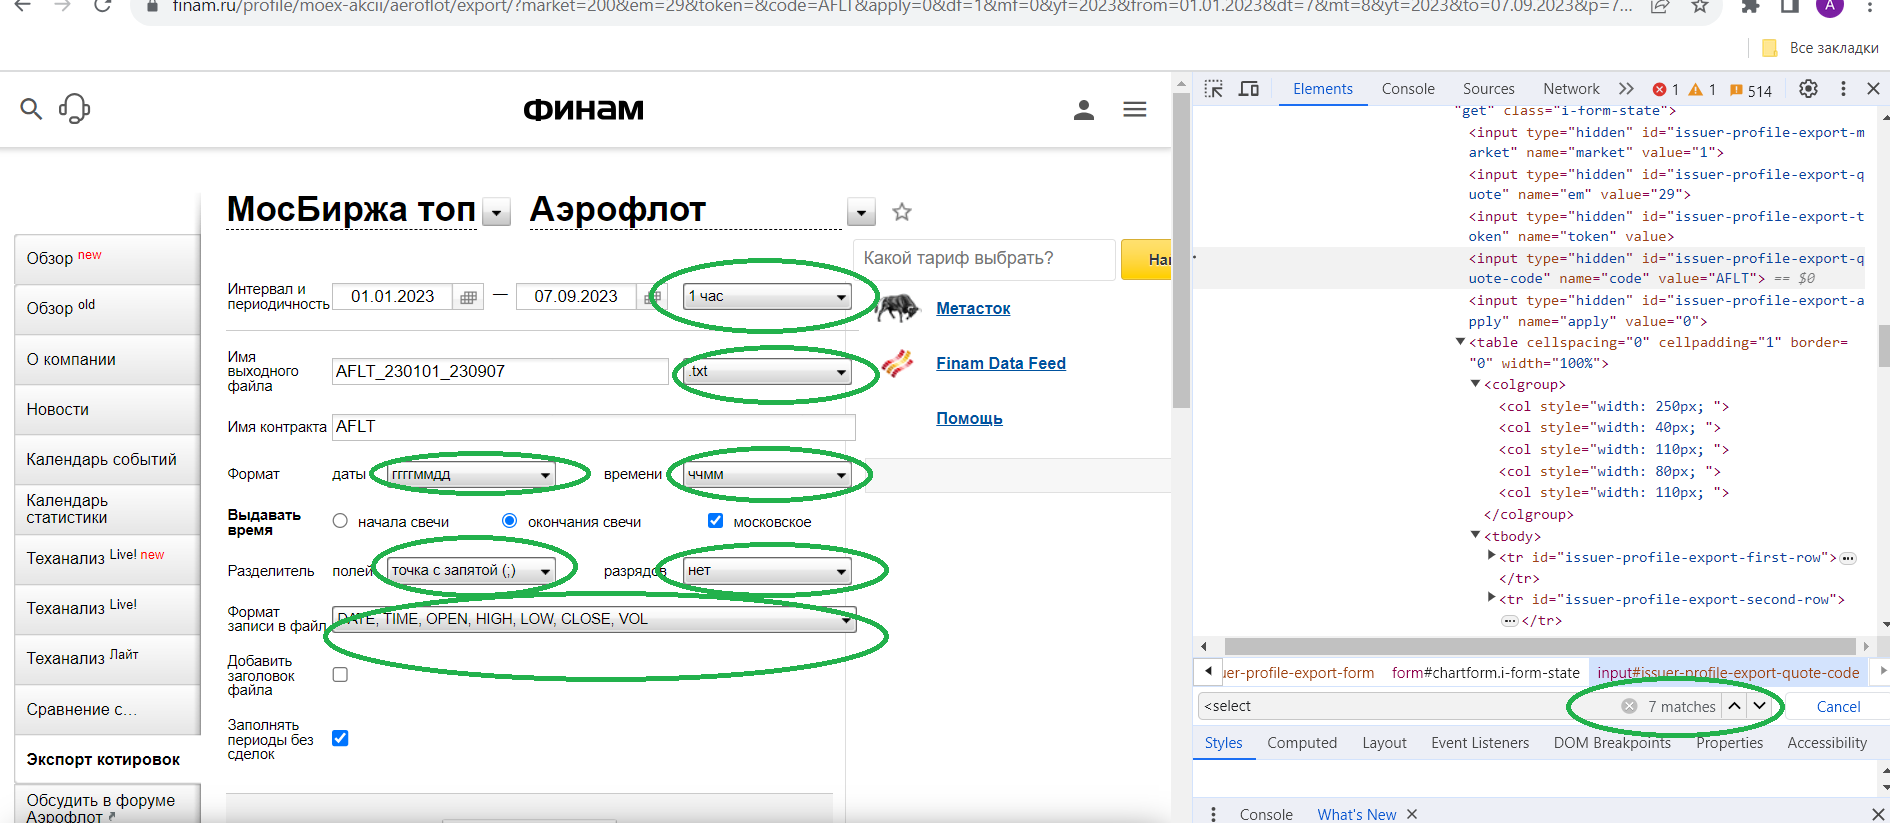
Task: Open the headset support icon
Action: (x=75, y=108)
